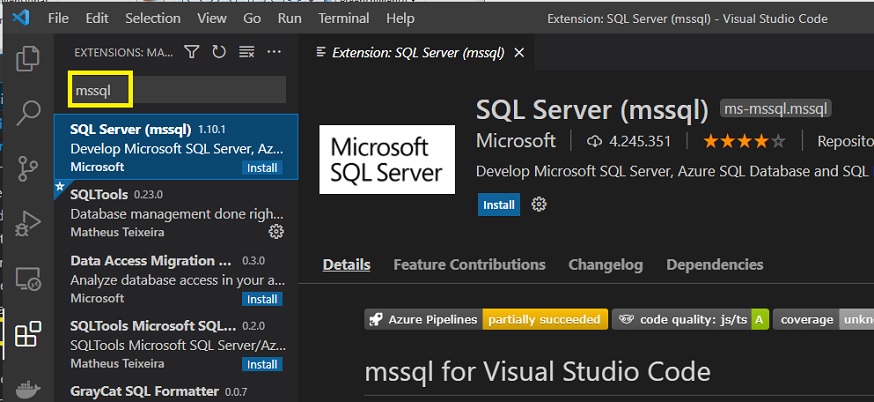The height and width of the screenshot is (402, 874).
Task: Open the Selection menu
Action: (153, 18)
